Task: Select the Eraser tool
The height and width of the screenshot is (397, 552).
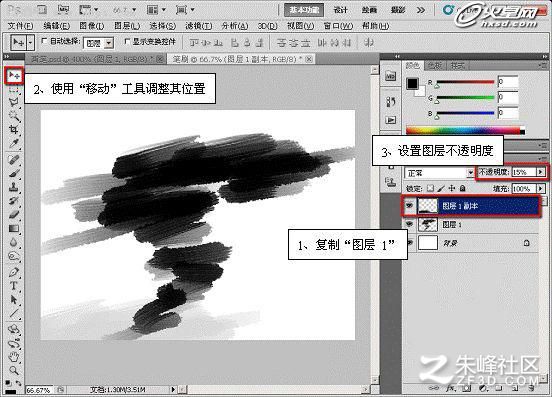Action: (14, 214)
